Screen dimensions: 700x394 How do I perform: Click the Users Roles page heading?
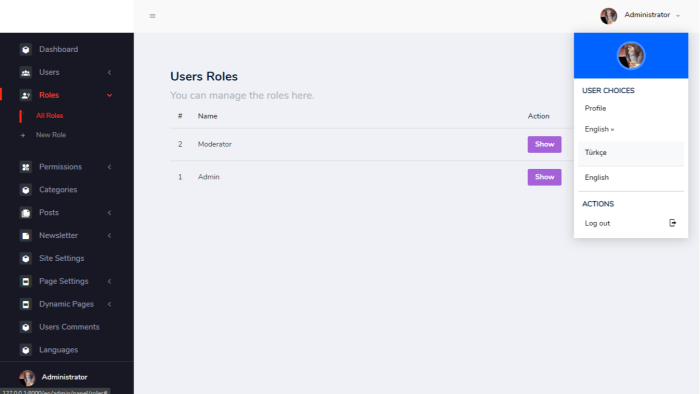(x=204, y=77)
